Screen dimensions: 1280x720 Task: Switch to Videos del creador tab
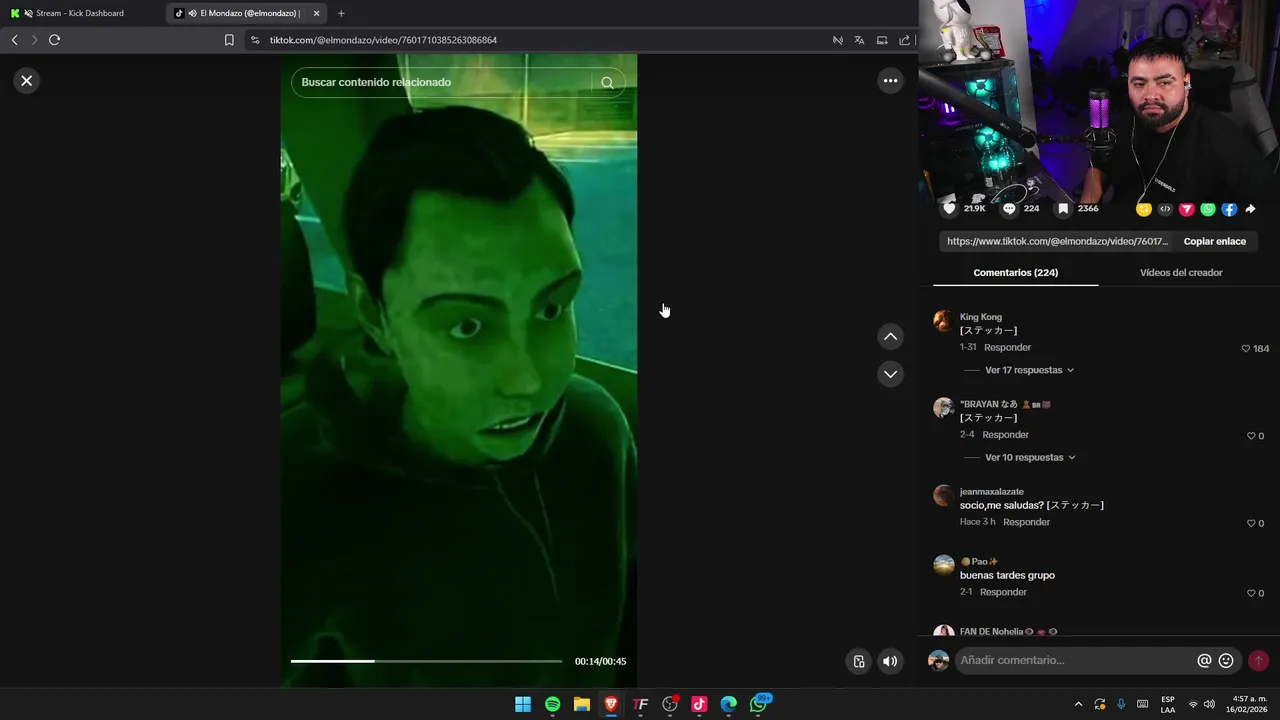point(1181,272)
